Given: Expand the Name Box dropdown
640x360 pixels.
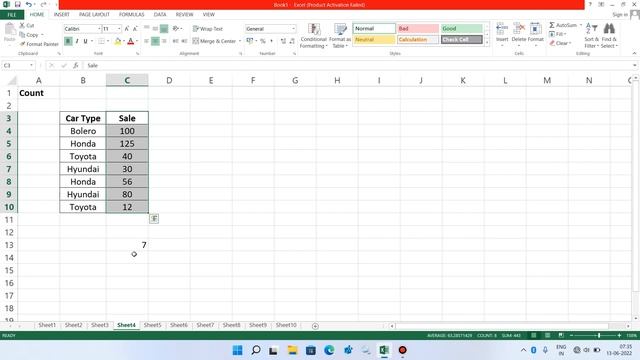Looking at the screenshot, I should coord(31,65).
